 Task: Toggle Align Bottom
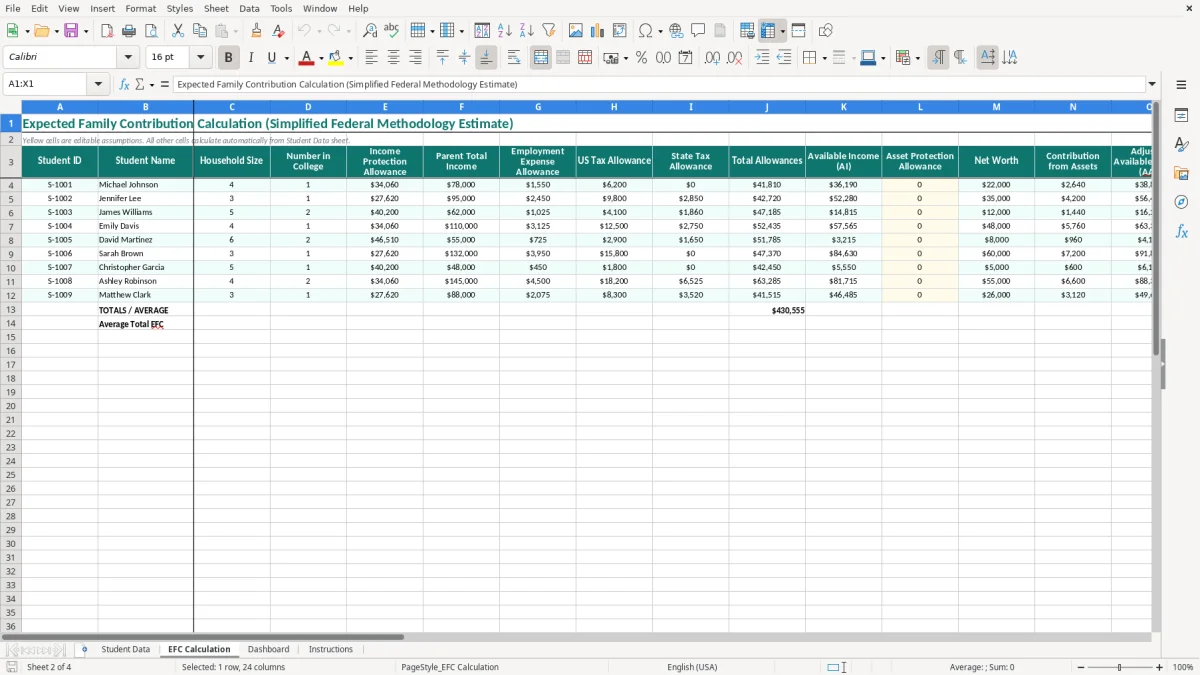(x=486, y=58)
